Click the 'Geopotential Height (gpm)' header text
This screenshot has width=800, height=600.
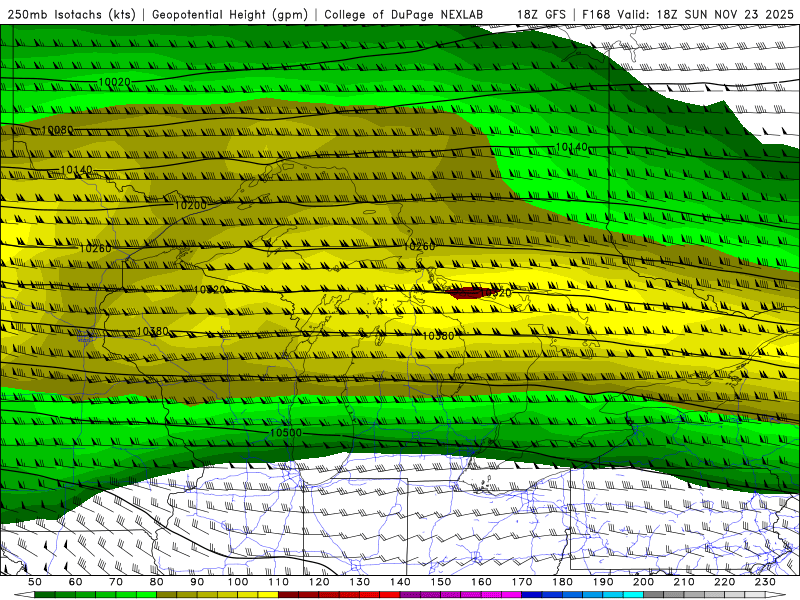(x=230, y=14)
